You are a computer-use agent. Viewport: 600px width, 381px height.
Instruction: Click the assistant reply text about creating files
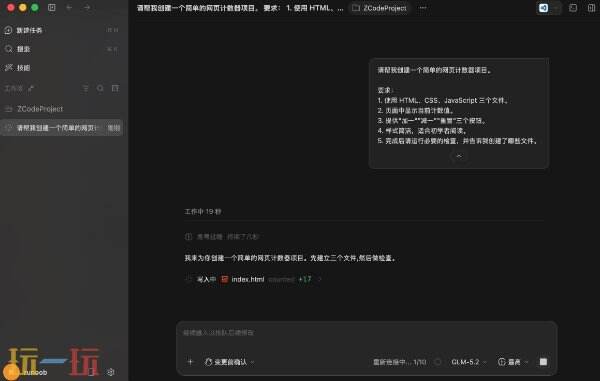(x=290, y=258)
